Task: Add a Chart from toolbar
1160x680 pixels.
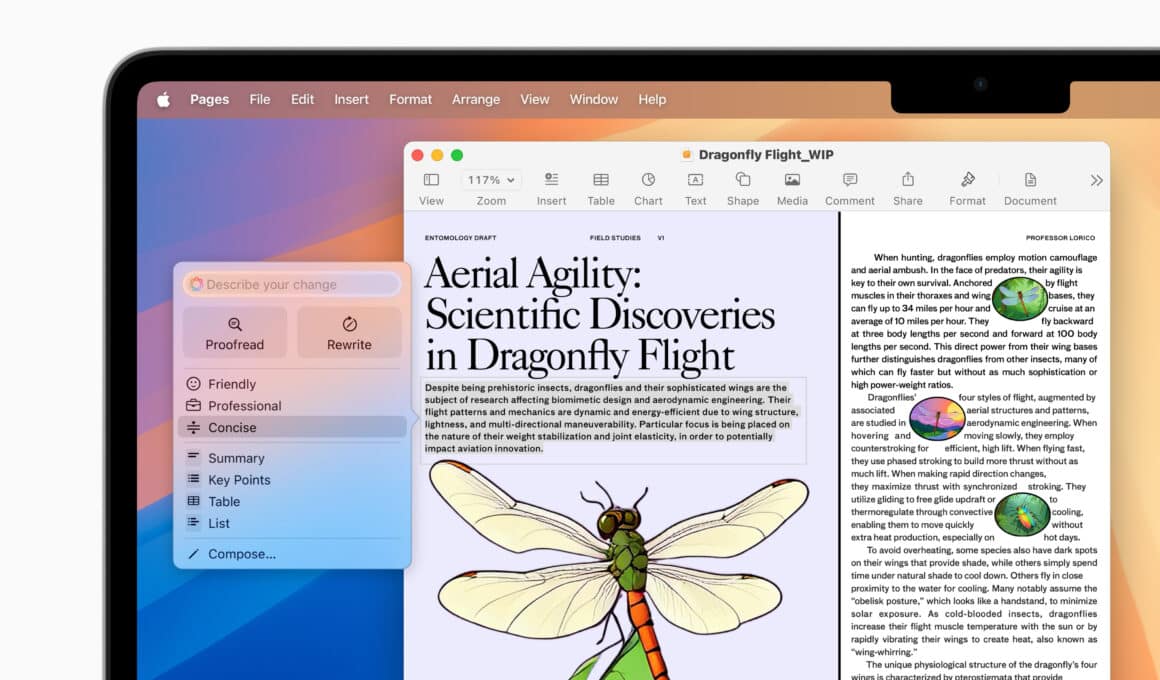Action: coord(648,180)
